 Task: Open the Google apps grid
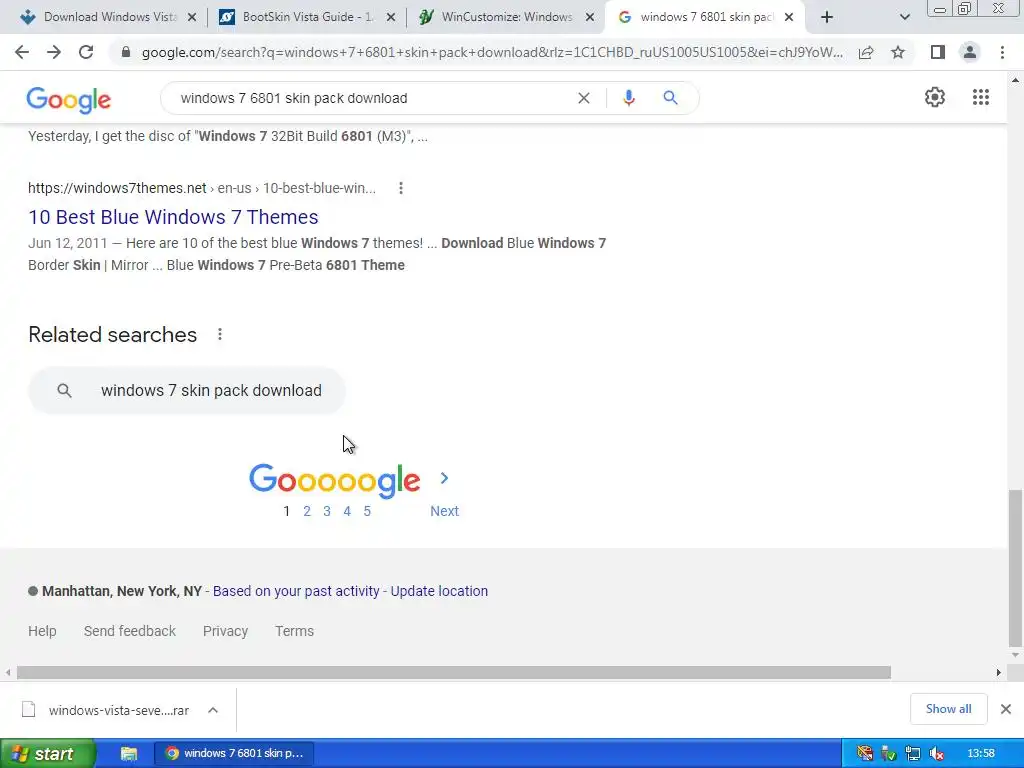point(981,97)
